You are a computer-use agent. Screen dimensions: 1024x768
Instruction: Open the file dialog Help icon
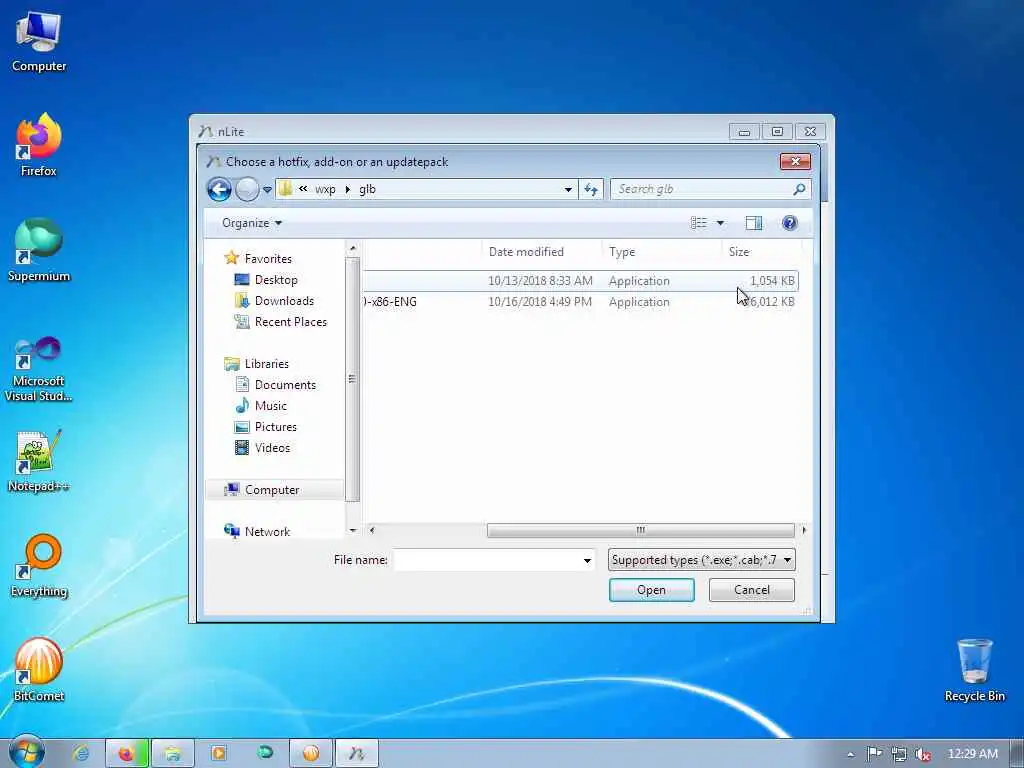[x=790, y=223]
